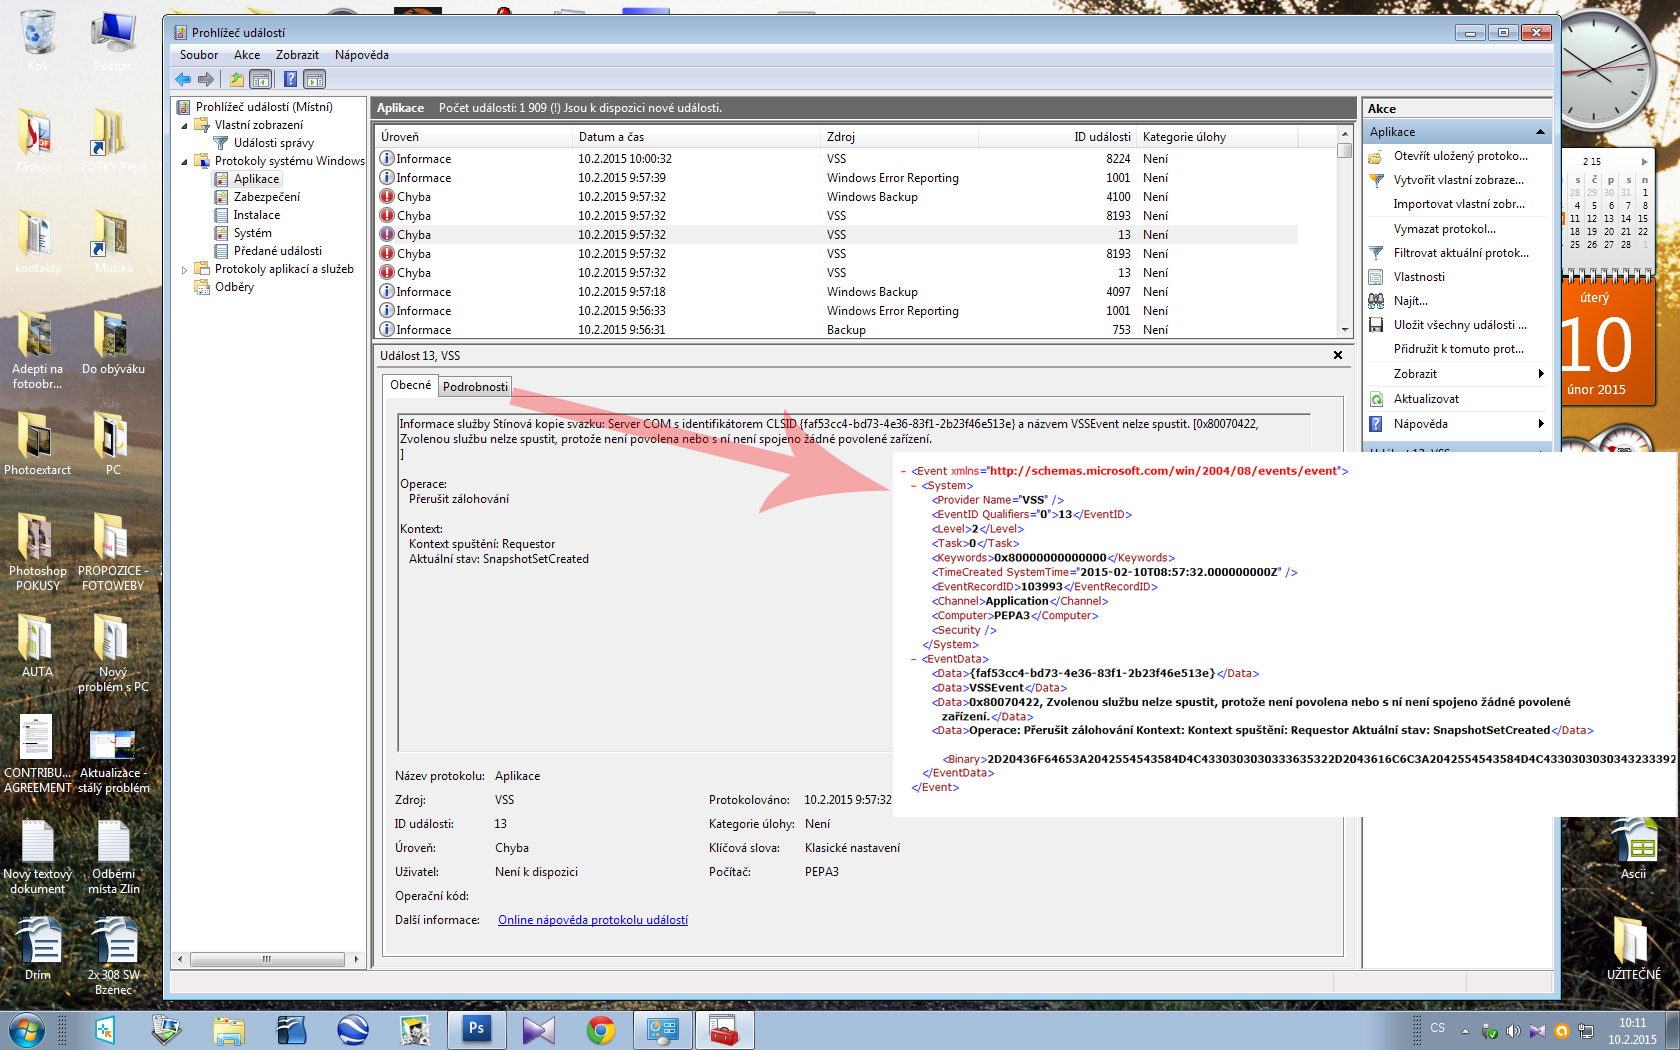Open the Nápověda submenu arrow in Akce pane
1680x1050 pixels.
1541,424
